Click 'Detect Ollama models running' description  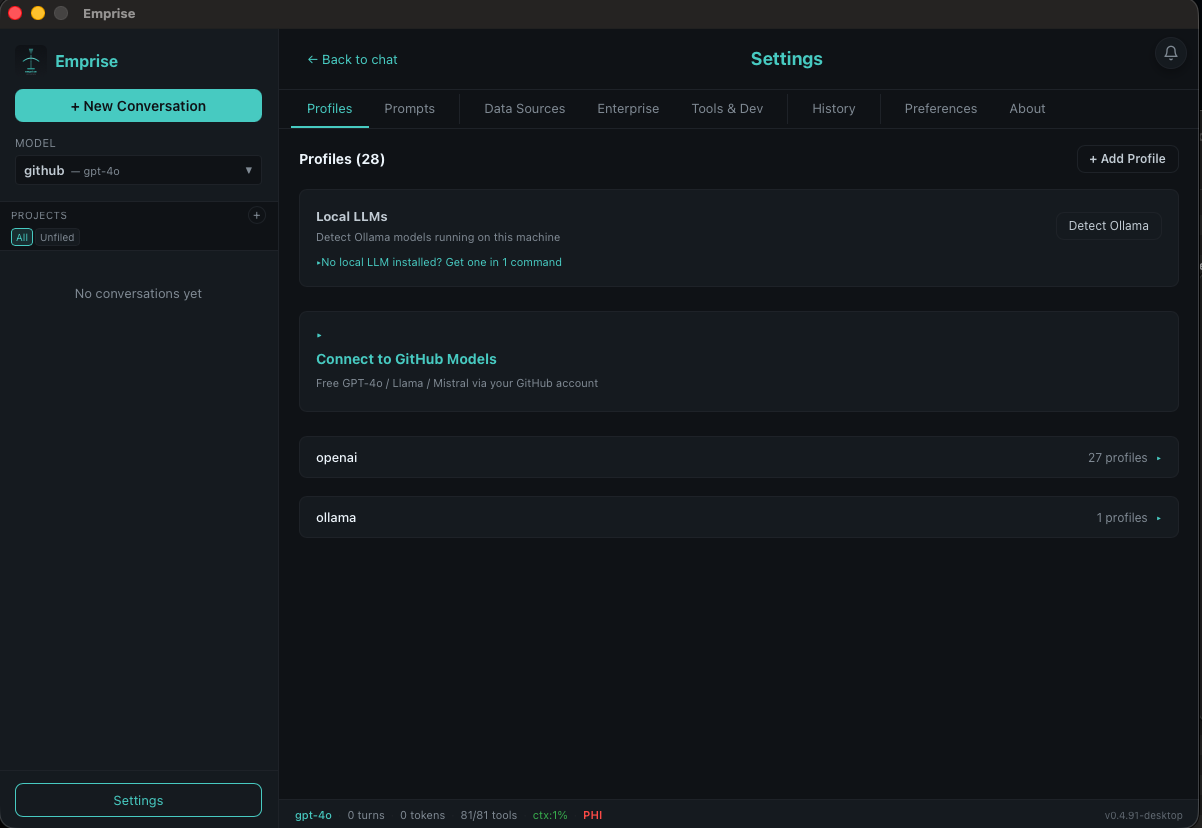click(438, 237)
